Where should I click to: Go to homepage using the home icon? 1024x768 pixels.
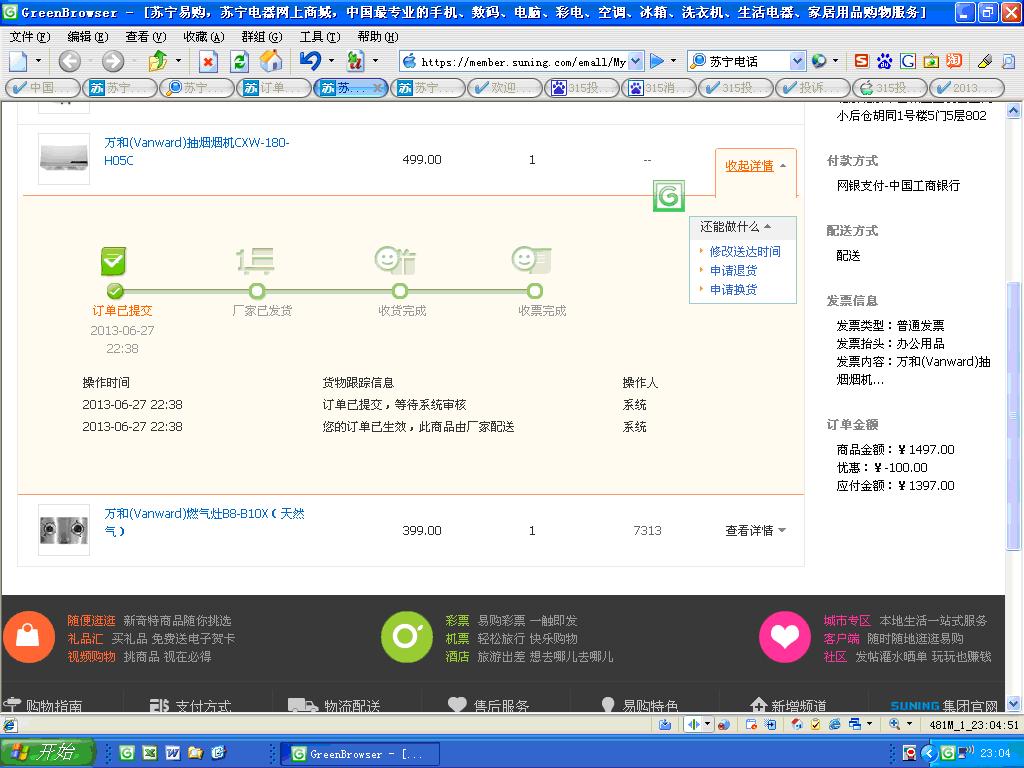coord(269,62)
